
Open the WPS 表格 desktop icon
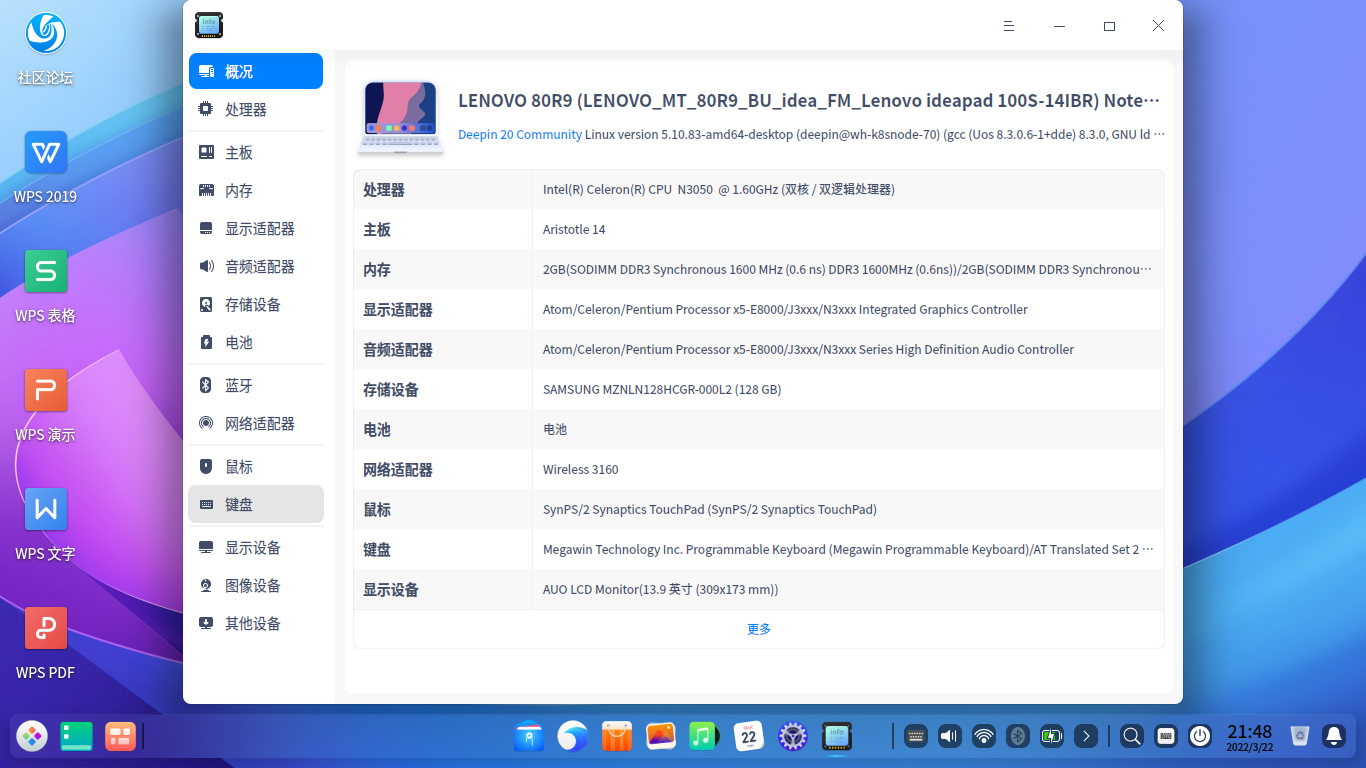click(x=45, y=287)
